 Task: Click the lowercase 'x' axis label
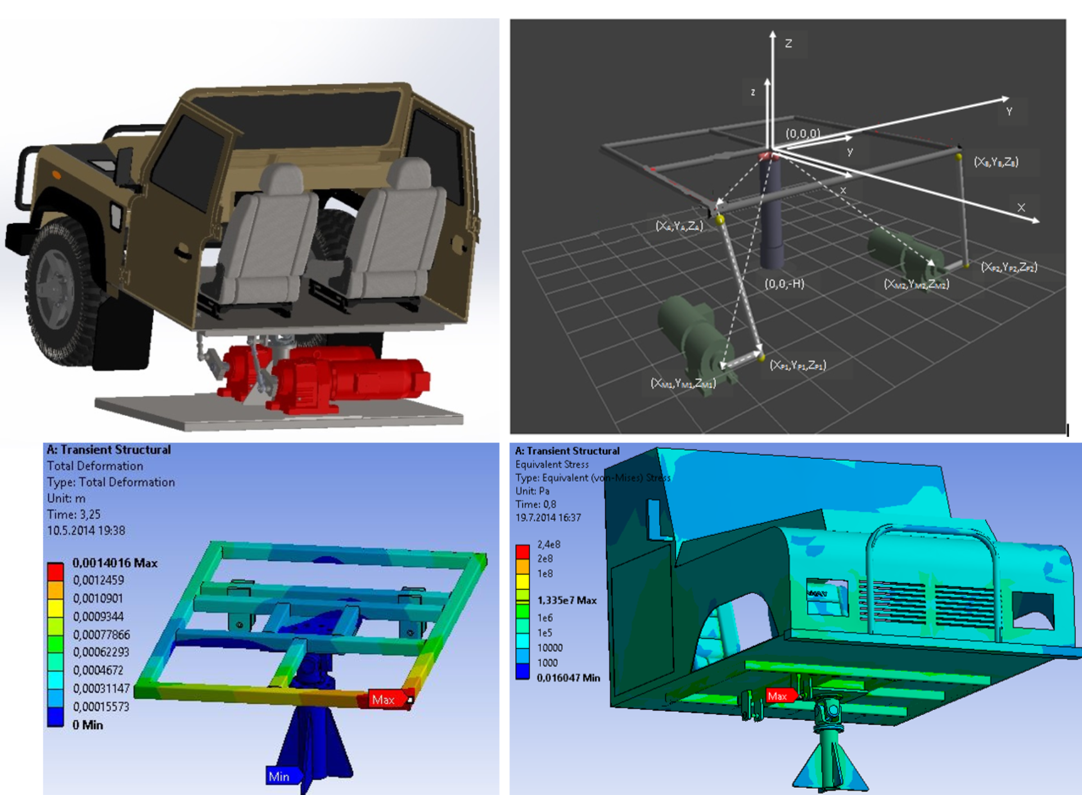[x=843, y=190]
